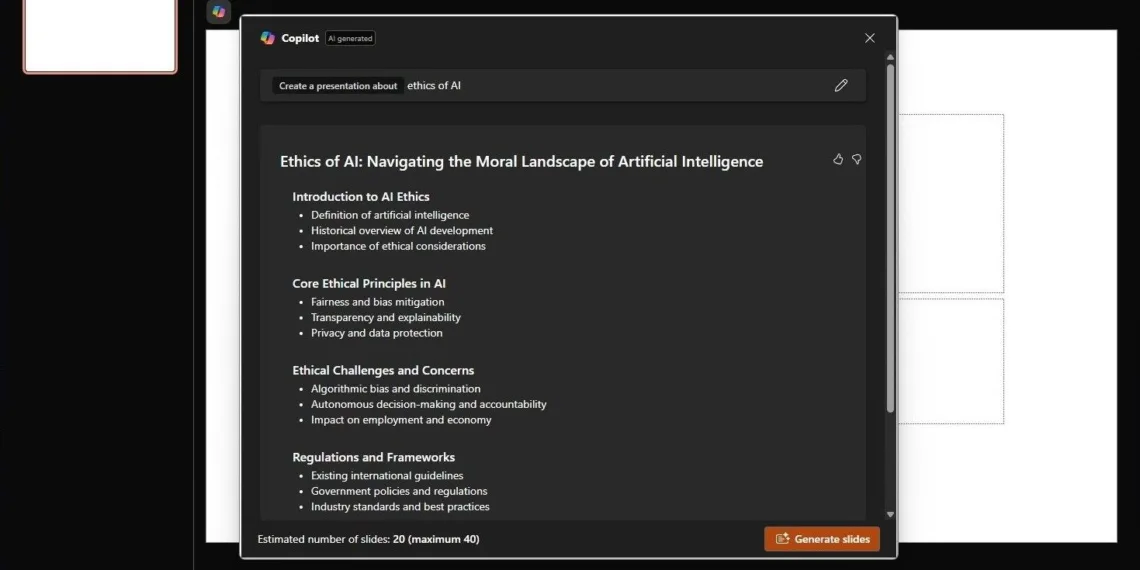1140x570 pixels.
Task: Select the "Ethical Challenges and Concerns" heading
Action: point(383,371)
